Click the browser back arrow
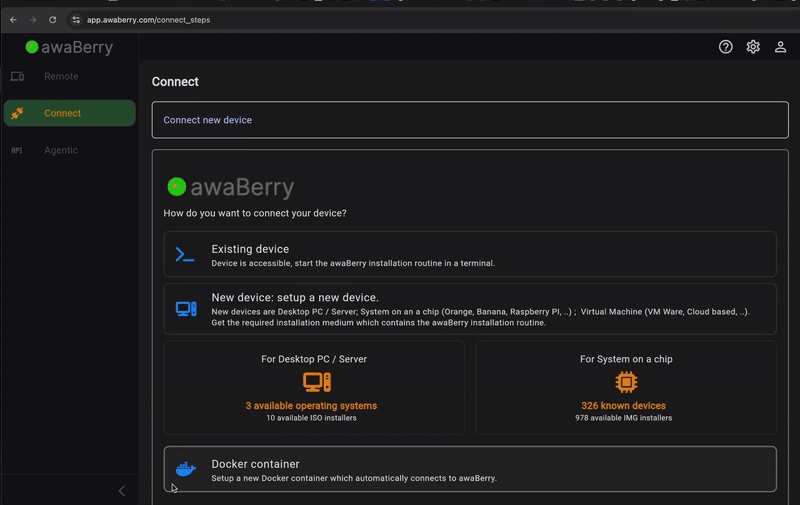The height and width of the screenshot is (505, 800). point(13,20)
